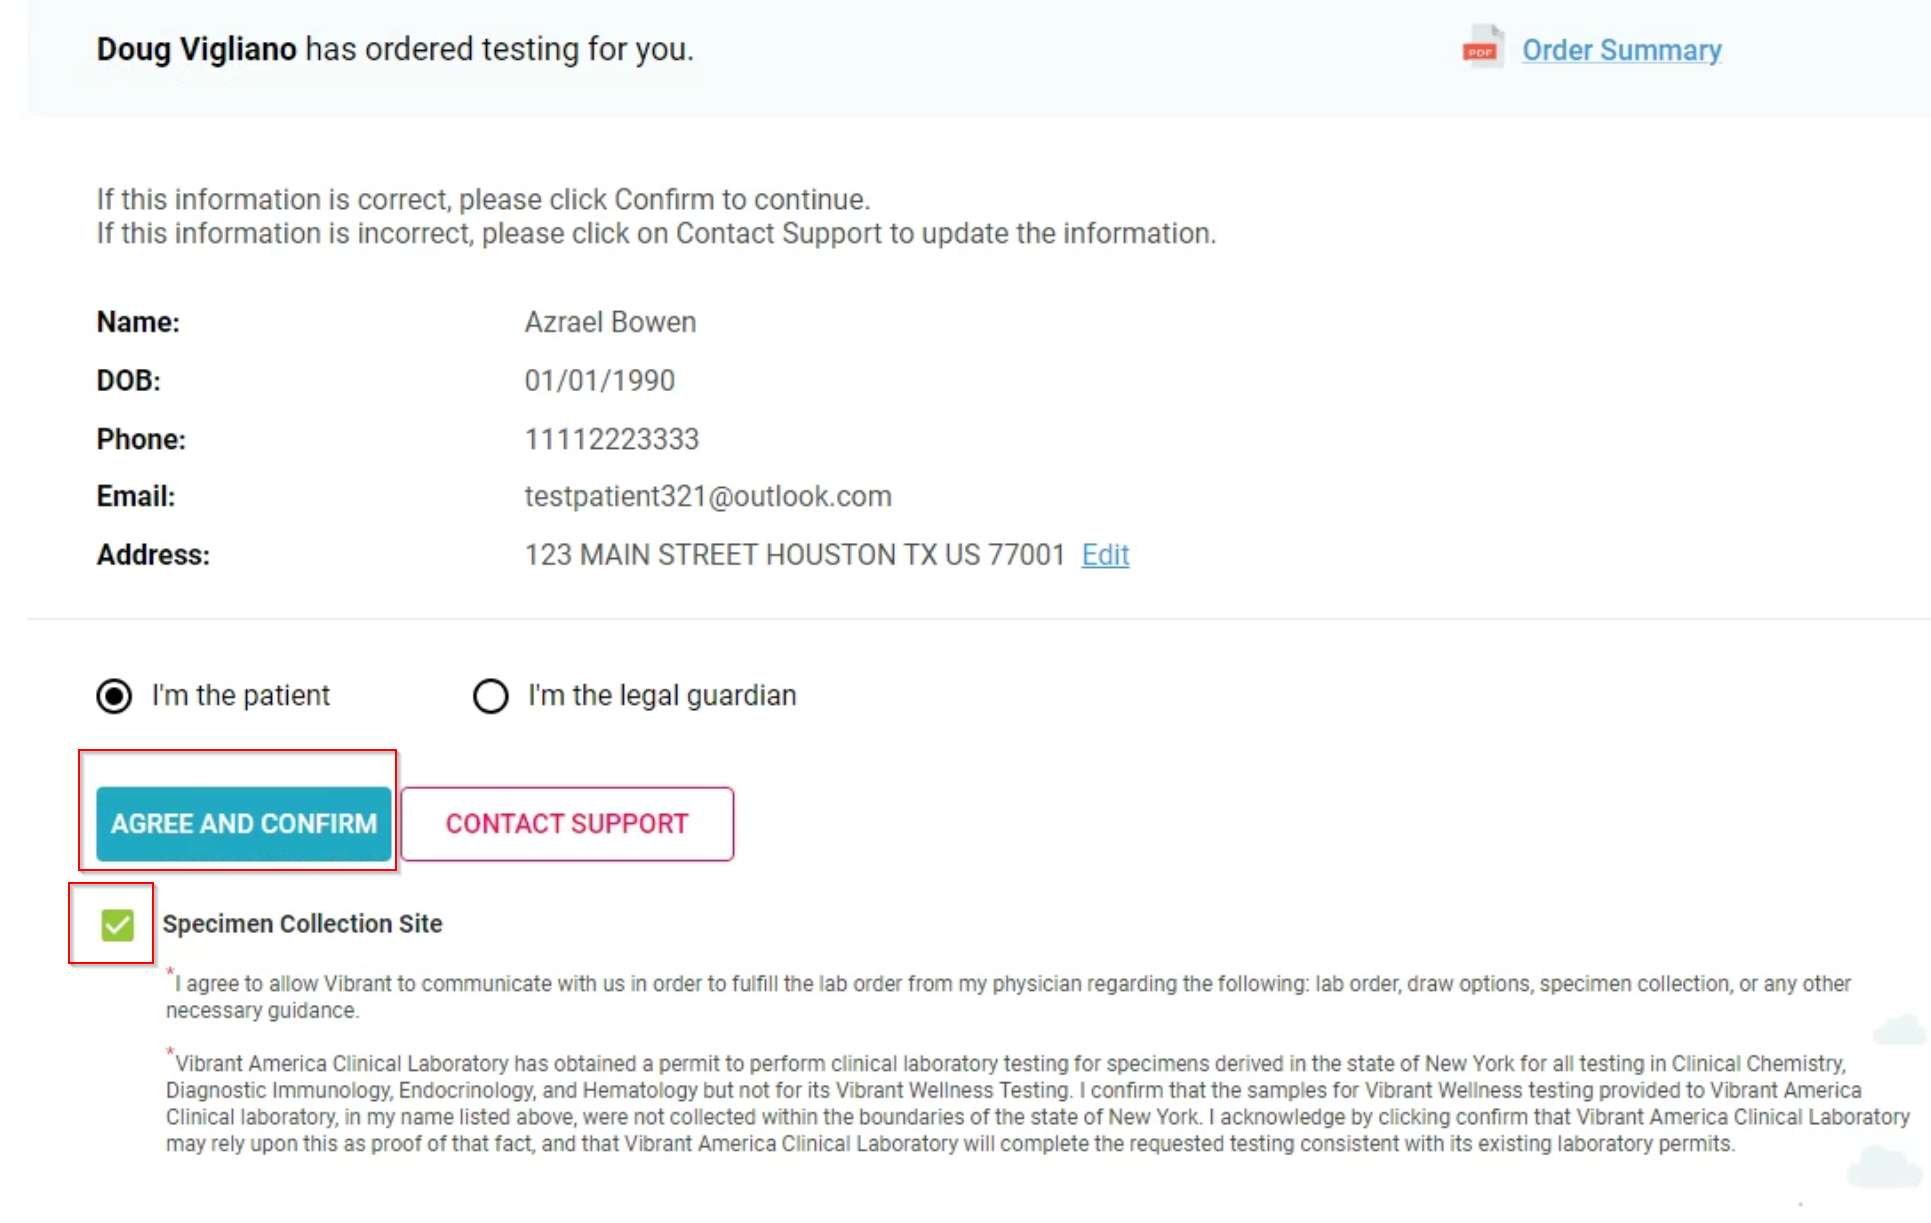Choose the "I'm the legal guardian" option
Screen dimensions: 1931x1223
click(x=491, y=696)
